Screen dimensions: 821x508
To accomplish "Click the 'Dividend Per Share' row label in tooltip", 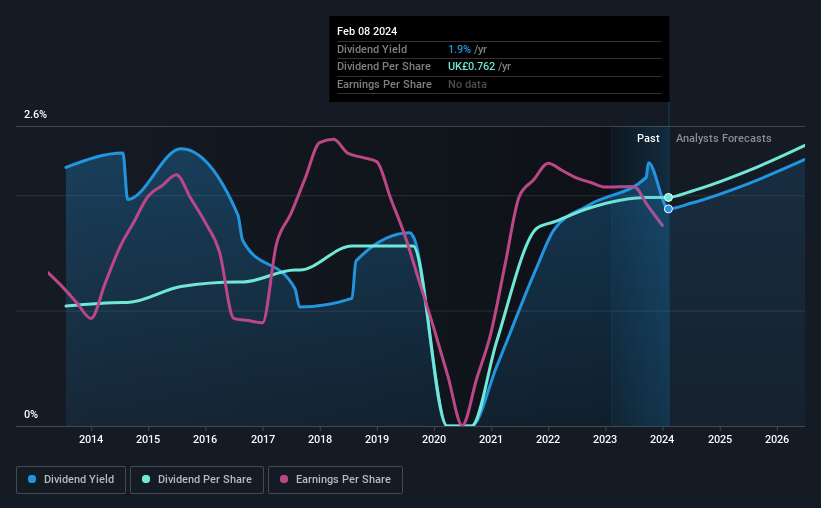I will point(384,67).
